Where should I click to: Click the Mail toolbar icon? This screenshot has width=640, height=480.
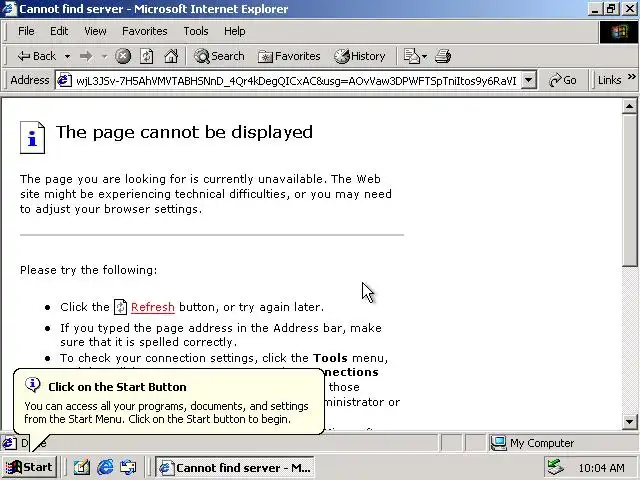click(411, 56)
